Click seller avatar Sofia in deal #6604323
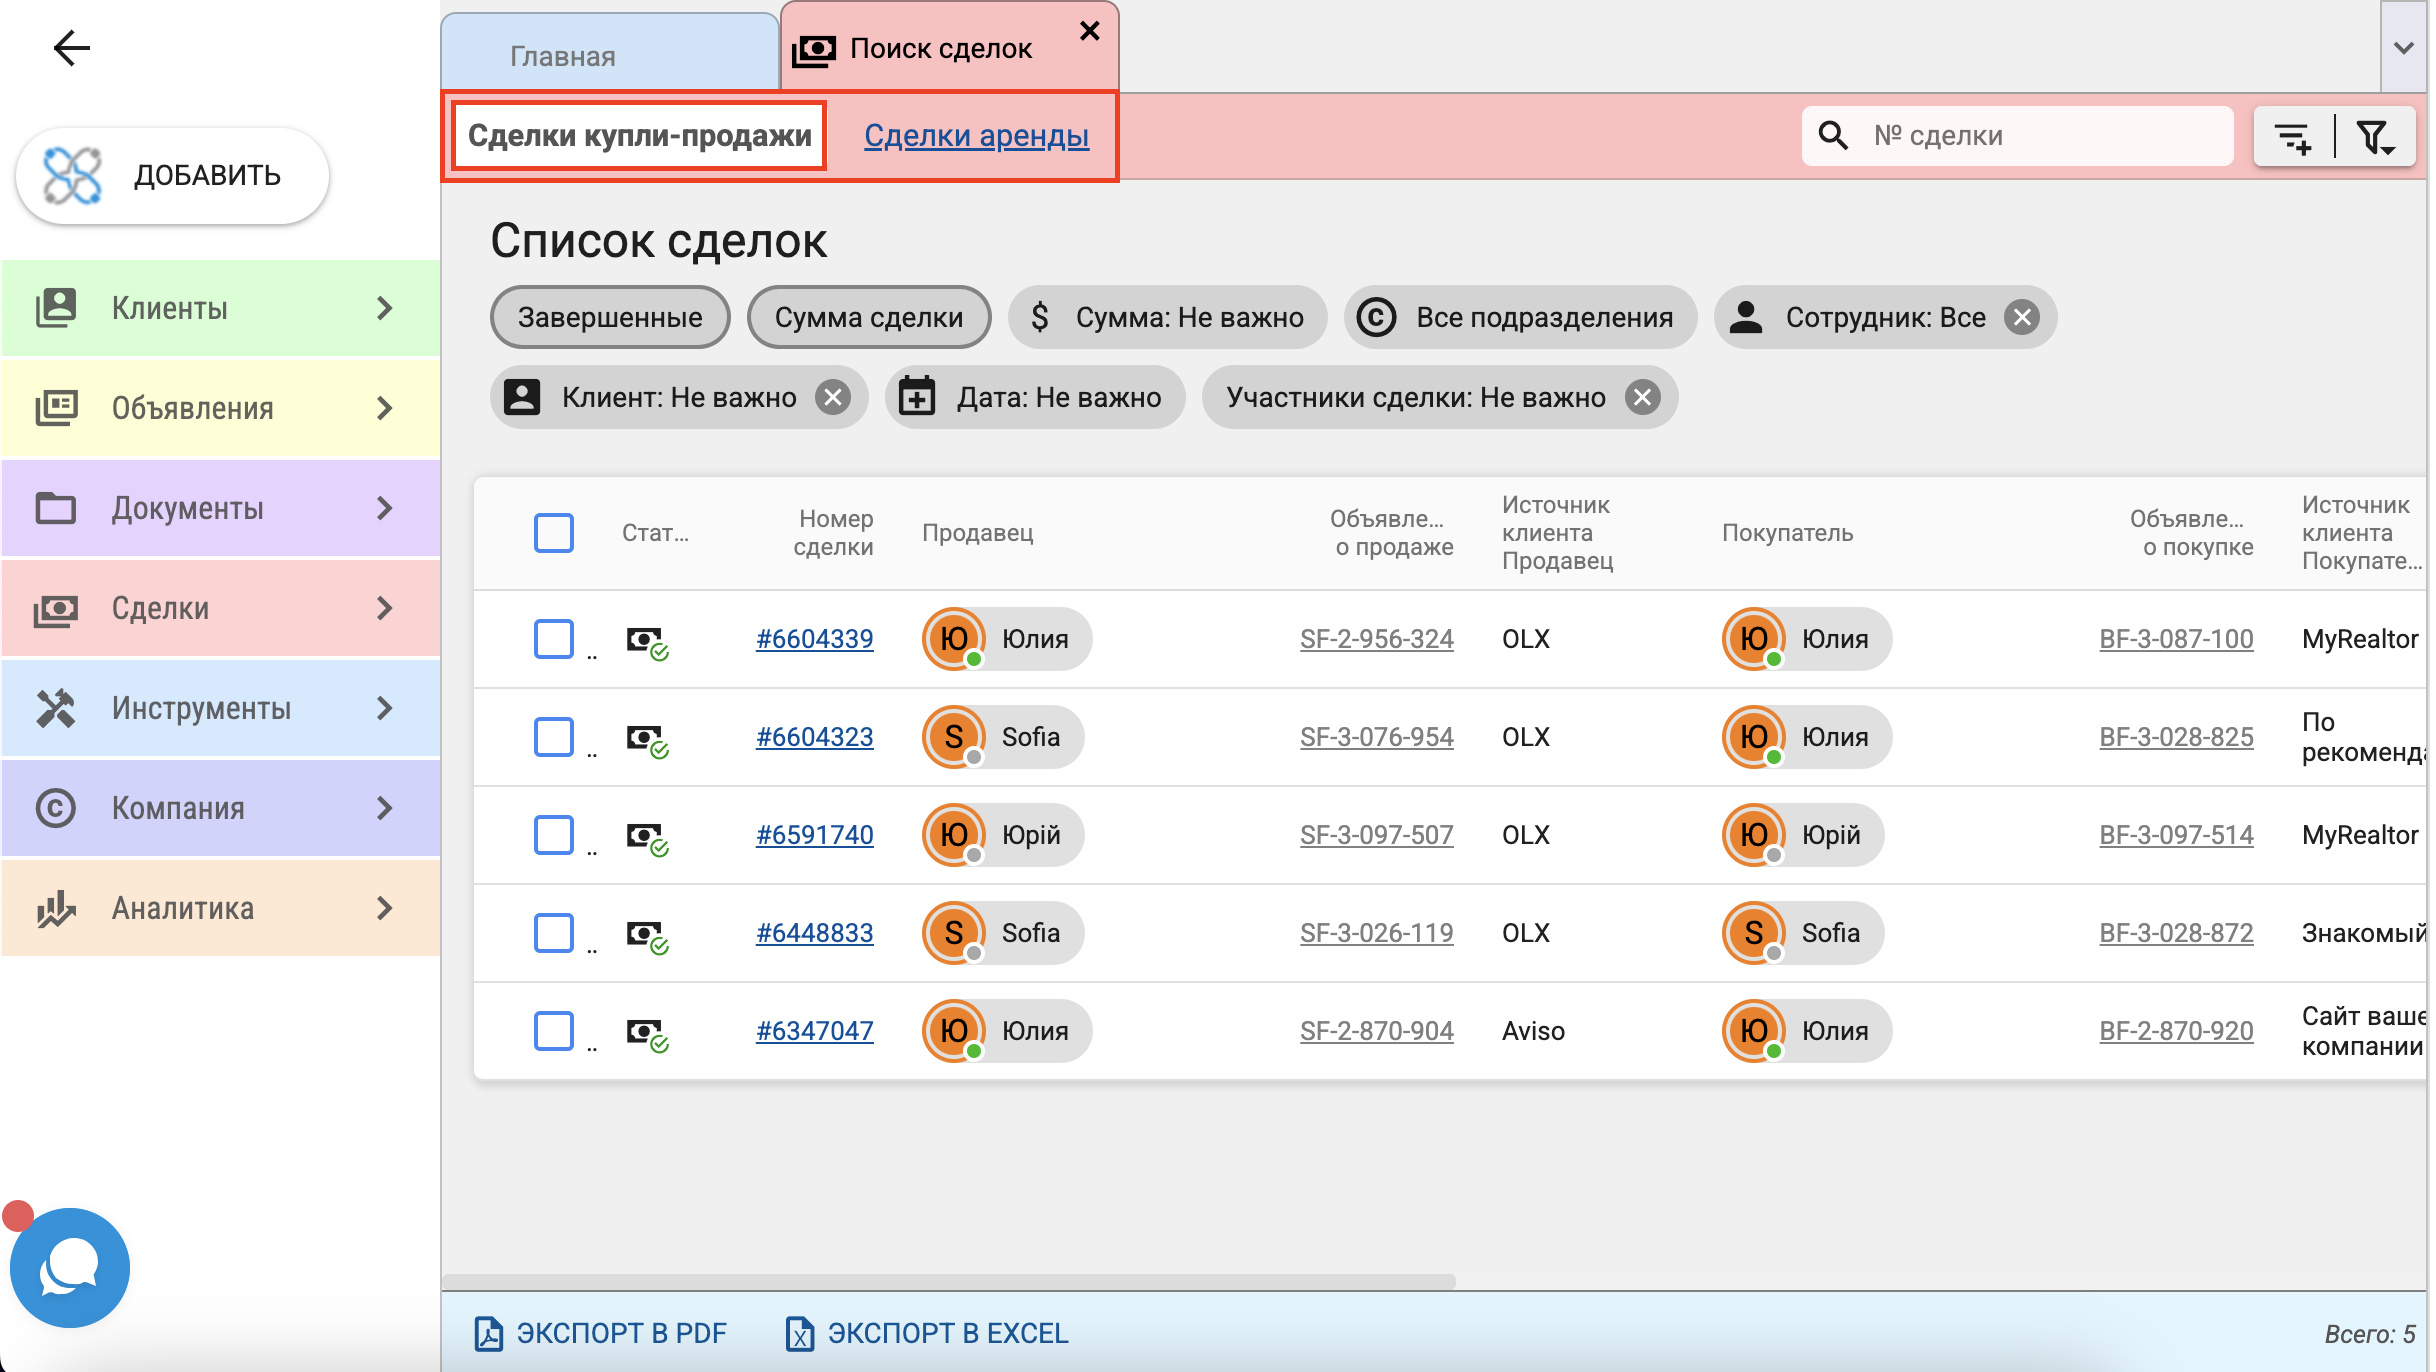 [x=954, y=736]
